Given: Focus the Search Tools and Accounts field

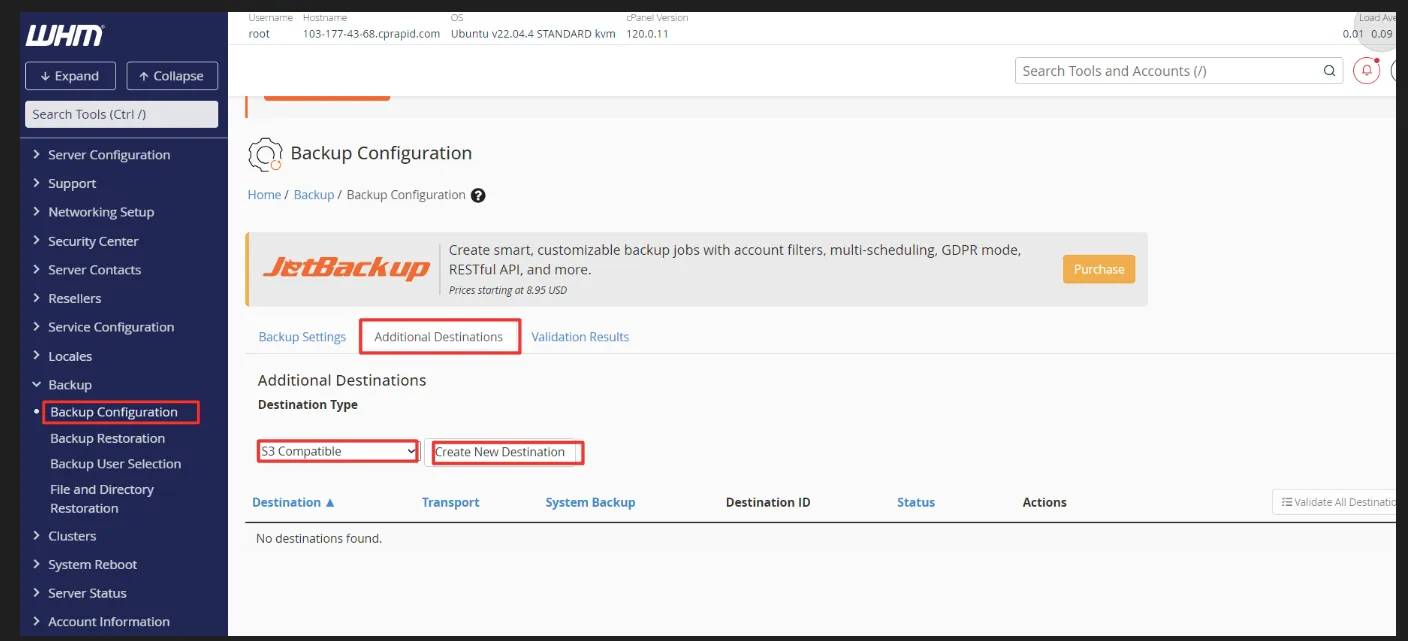Looking at the screenshot, I should tap(1179, 71).
